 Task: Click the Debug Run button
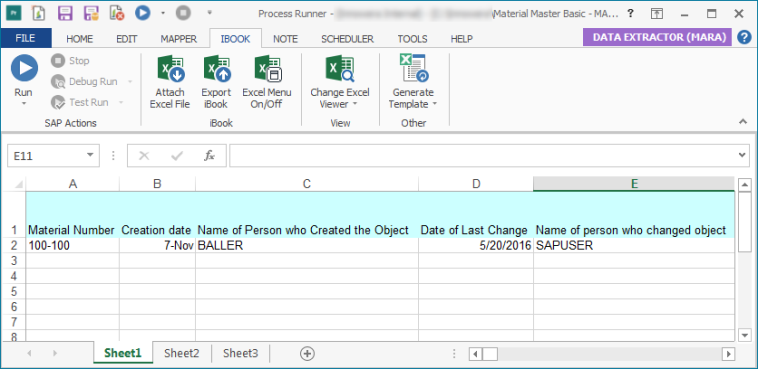[86, 82]
